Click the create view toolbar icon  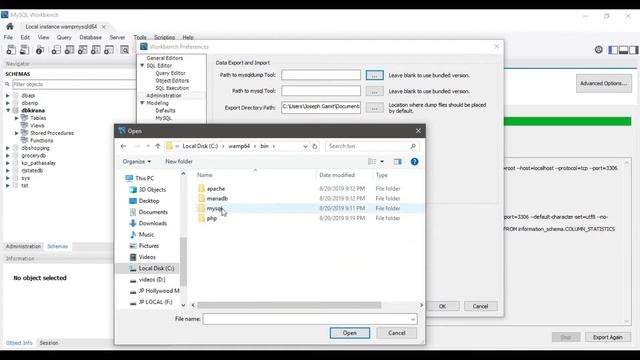(82, 50)
